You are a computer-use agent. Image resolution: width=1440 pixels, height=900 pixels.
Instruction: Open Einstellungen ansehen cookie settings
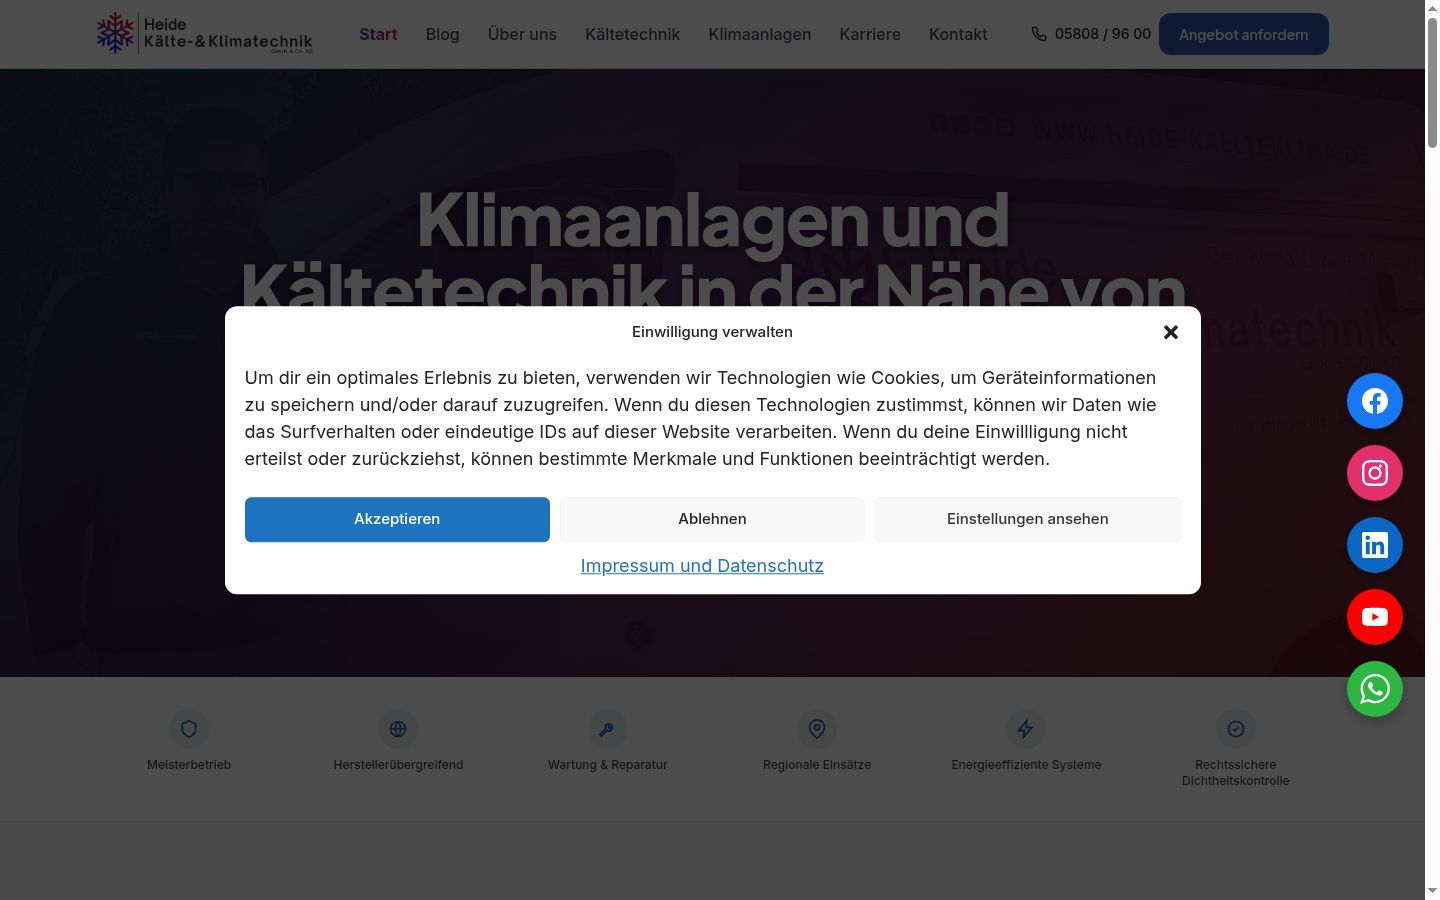[x=1028, y=519]
